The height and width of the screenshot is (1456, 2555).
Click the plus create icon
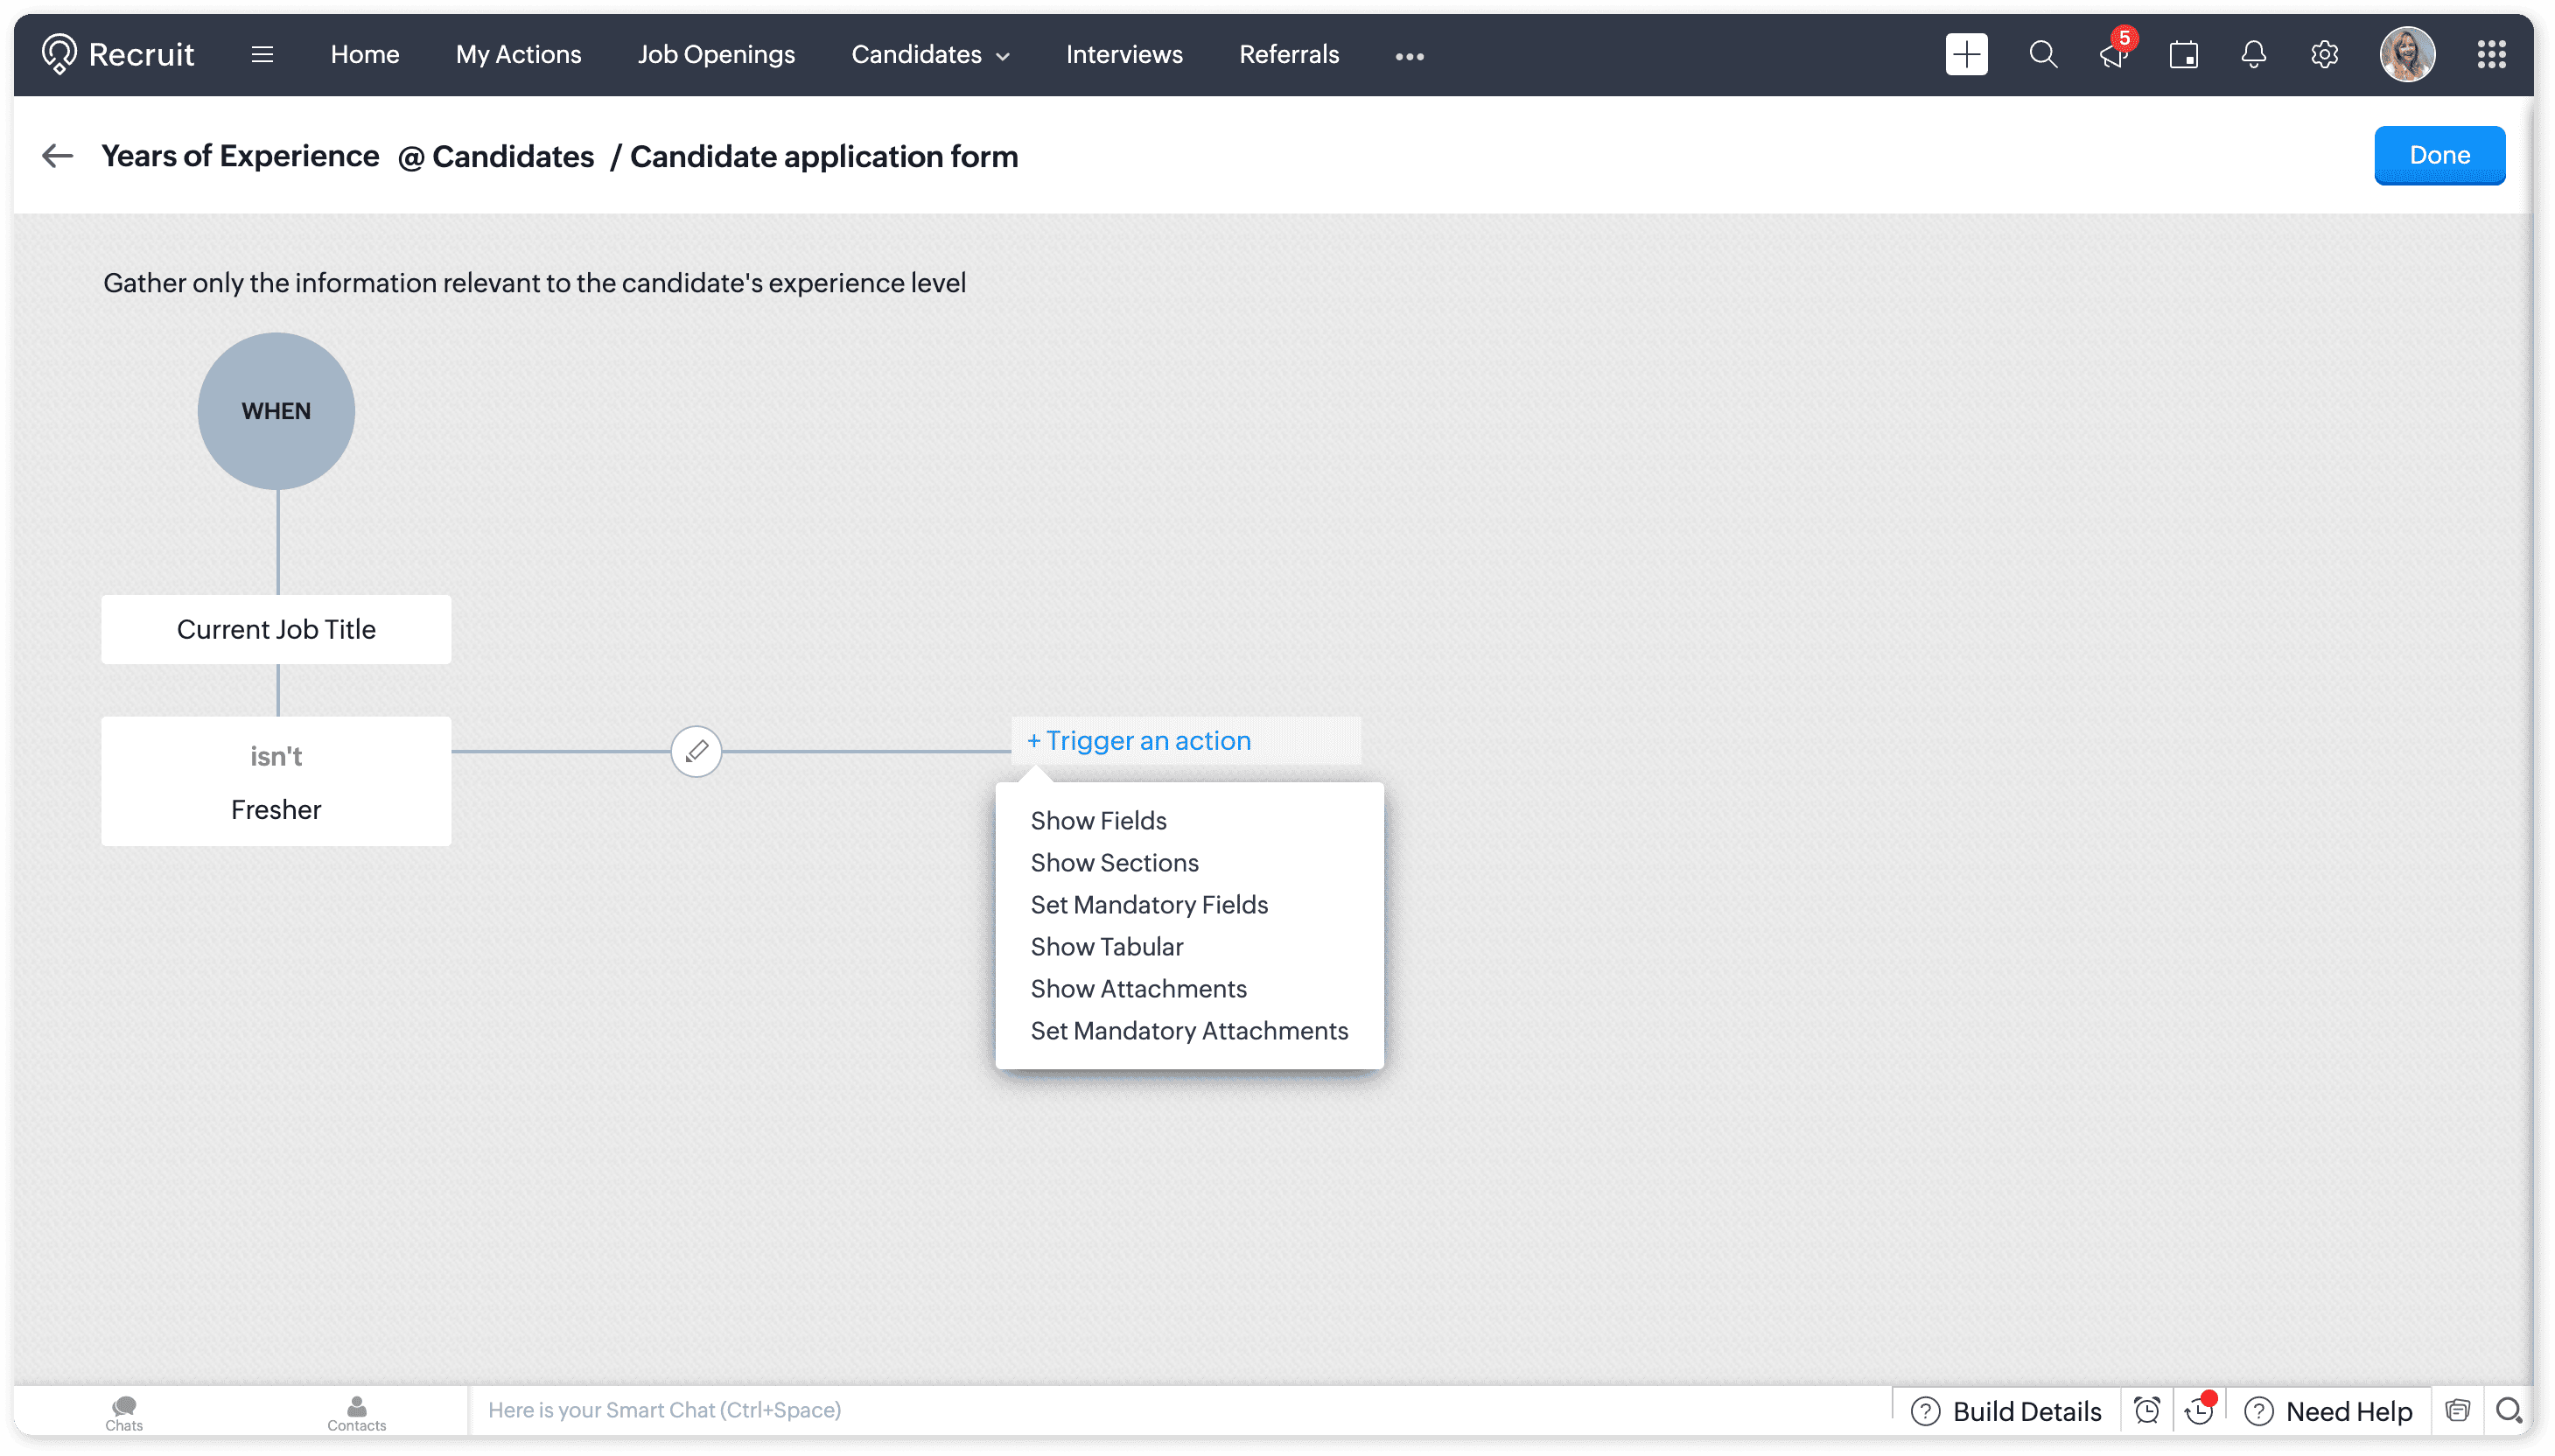pyautogui.click(x=1965, y=55)
